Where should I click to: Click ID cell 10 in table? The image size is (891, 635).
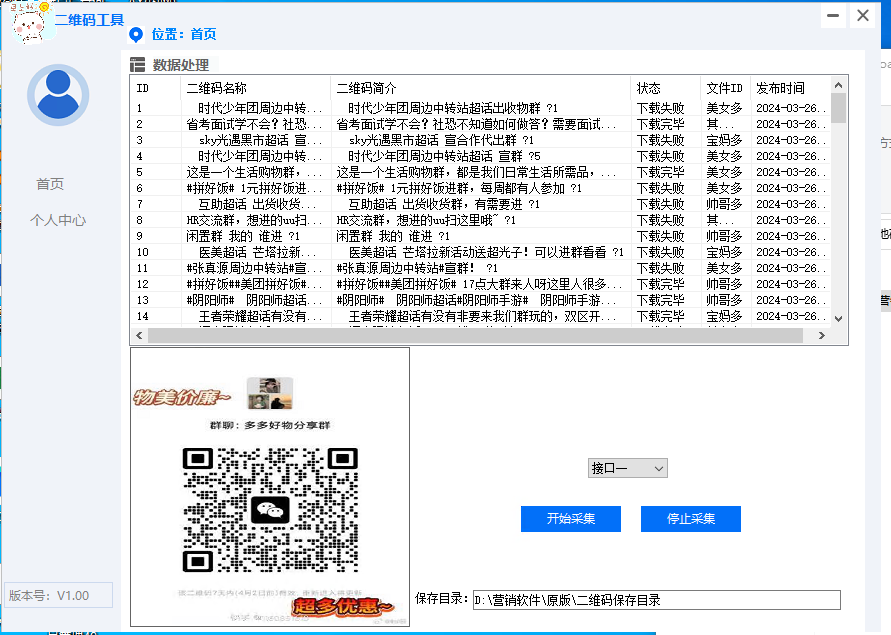click(x=143, y=252)
